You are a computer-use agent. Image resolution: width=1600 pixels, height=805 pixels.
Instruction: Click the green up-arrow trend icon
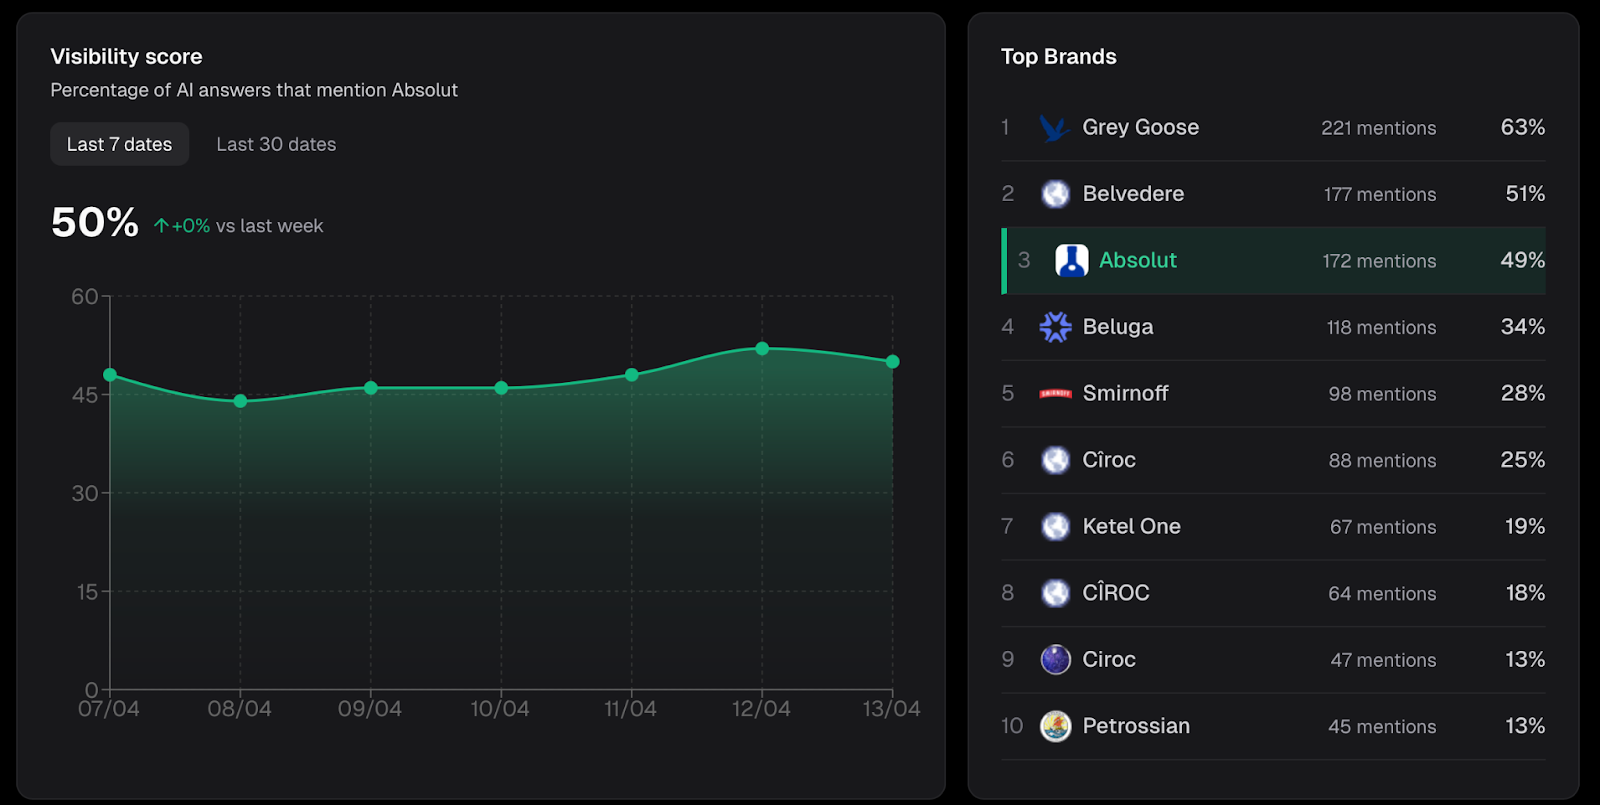[161, 226]
